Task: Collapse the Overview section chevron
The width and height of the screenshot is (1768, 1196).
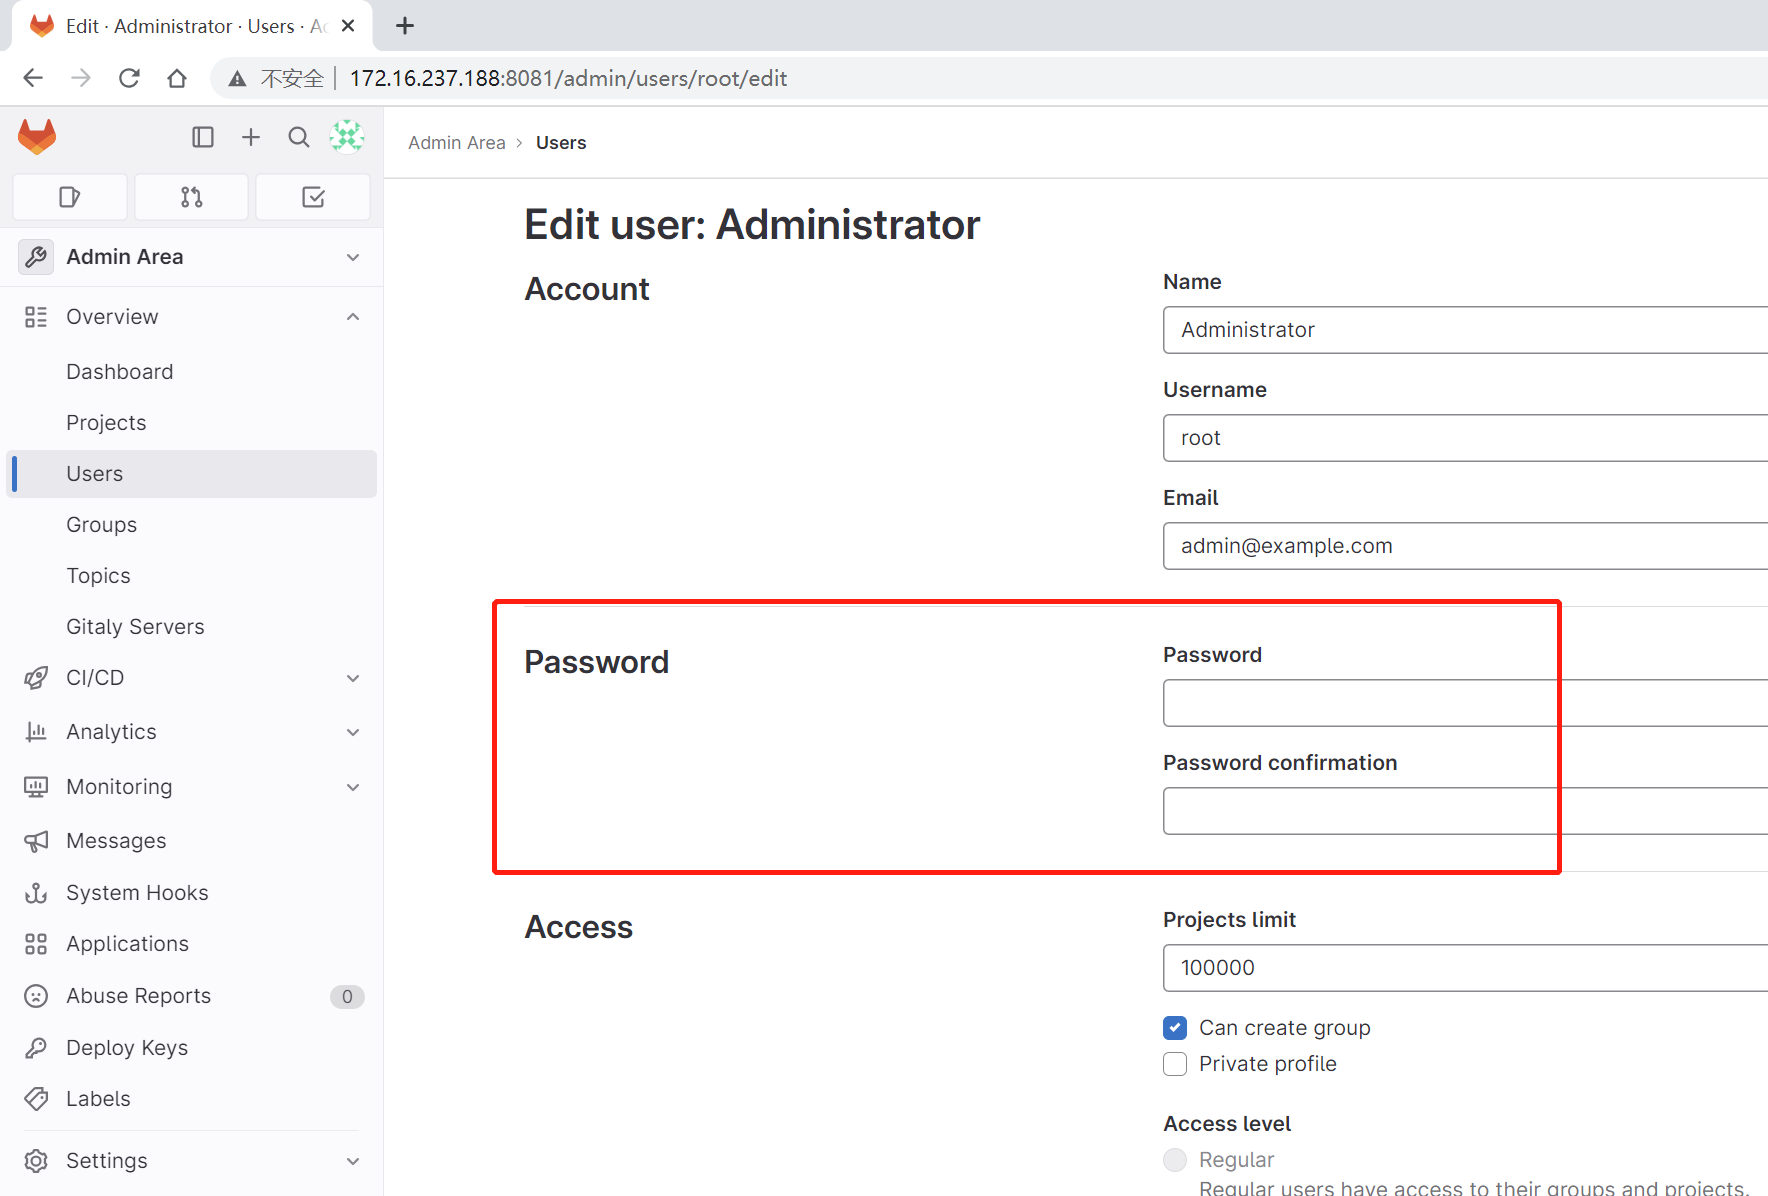Action: coord(353,317)
